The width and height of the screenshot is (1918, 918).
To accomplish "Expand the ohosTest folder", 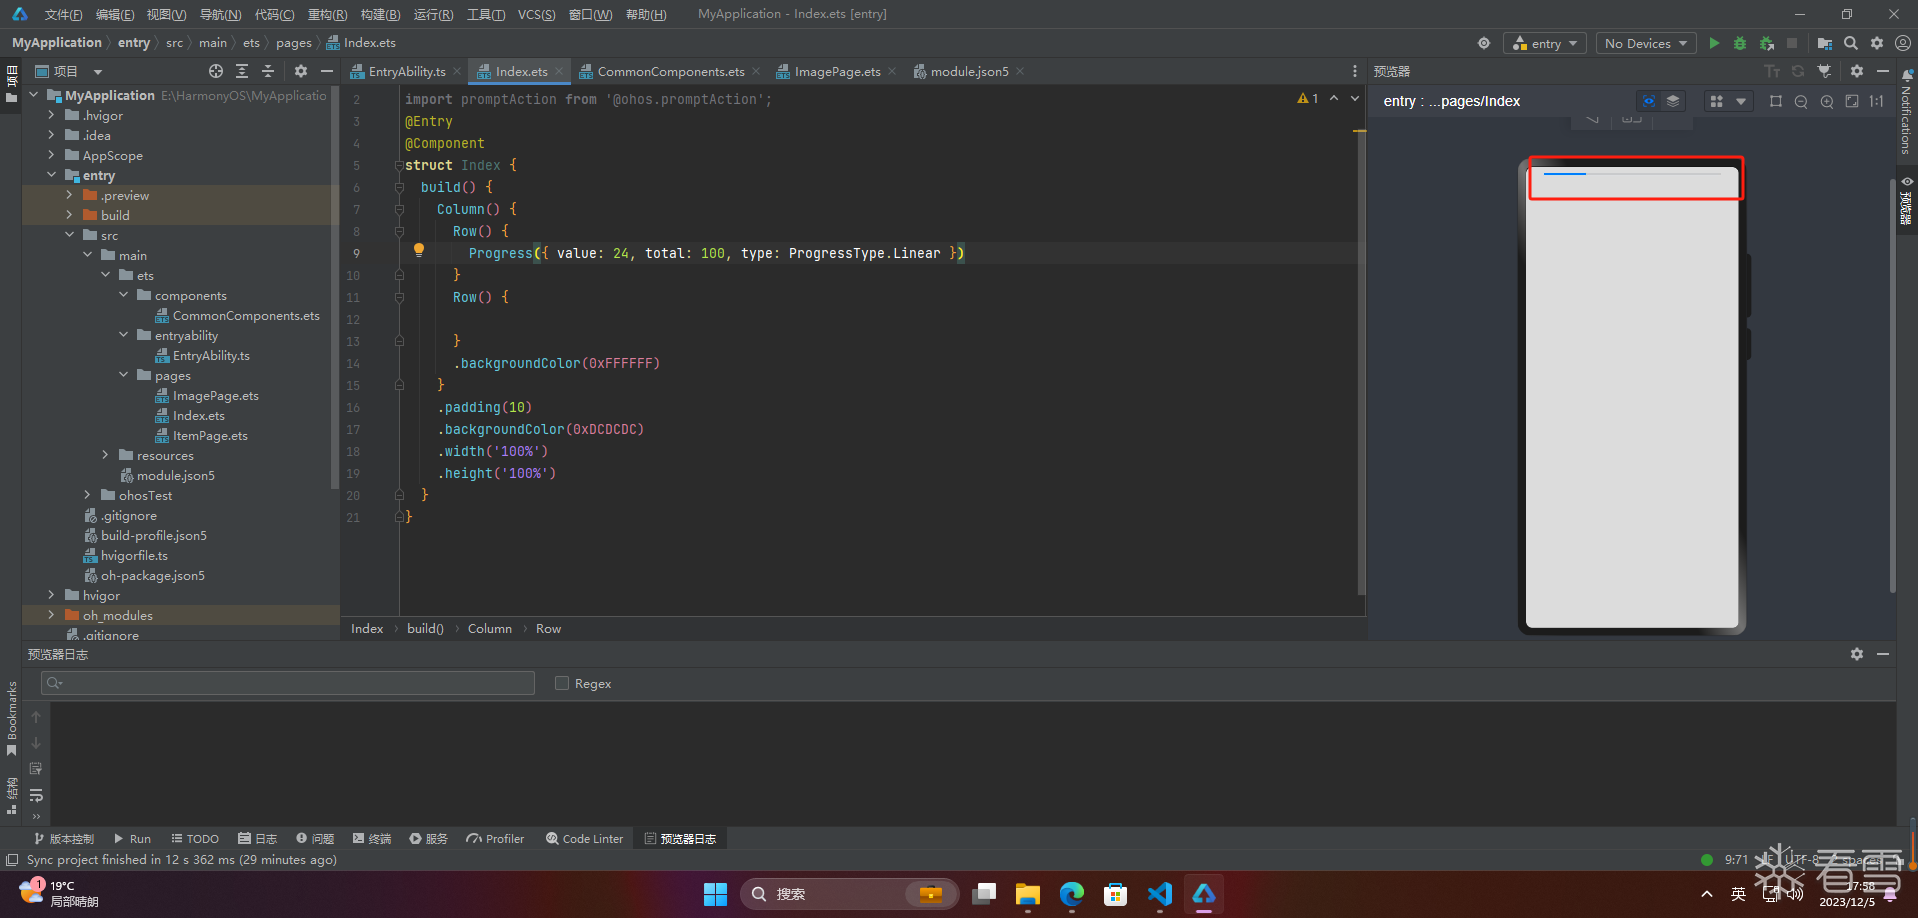I will [88, 495].
